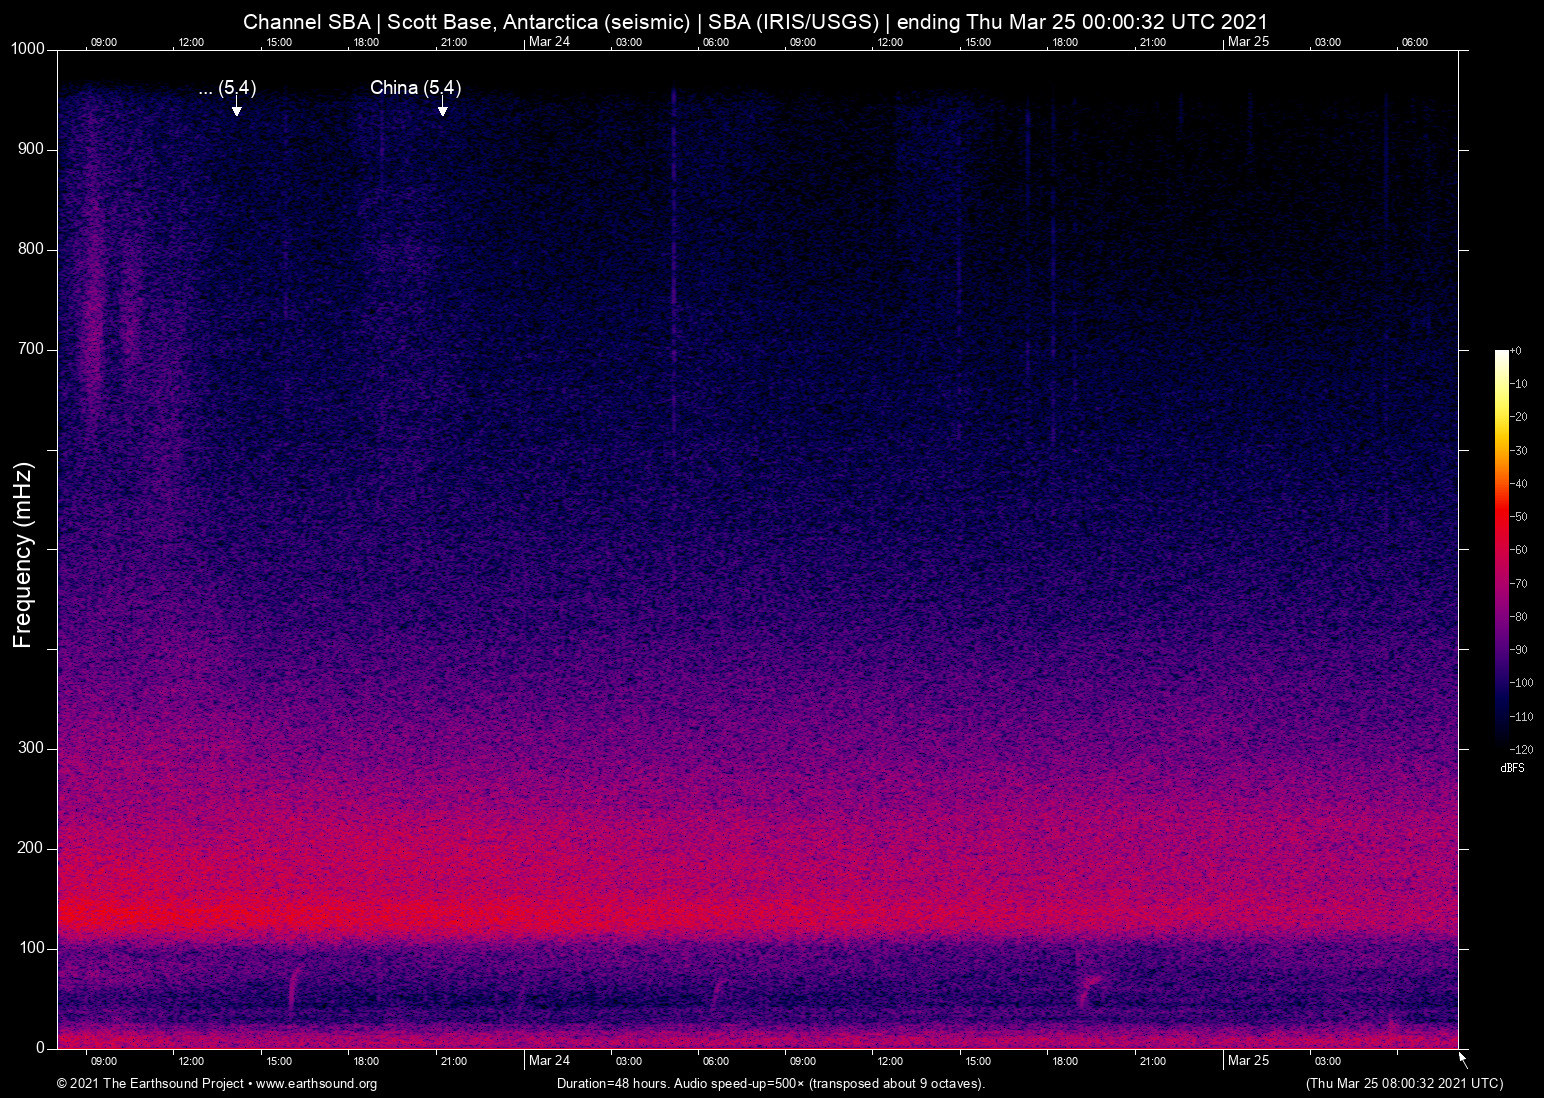The width and height of the screenshot is (1544, 1098).
Task: Click the -120 value on the color scale
Action: (1521, 749)
